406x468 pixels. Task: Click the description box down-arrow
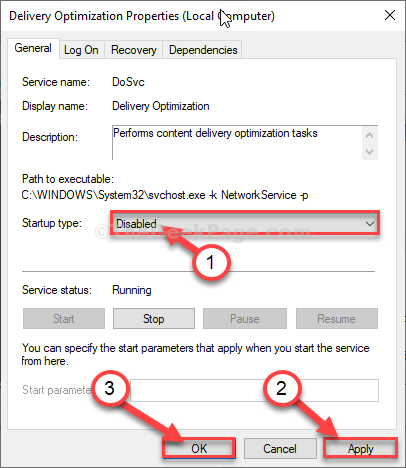click(369, 152)
